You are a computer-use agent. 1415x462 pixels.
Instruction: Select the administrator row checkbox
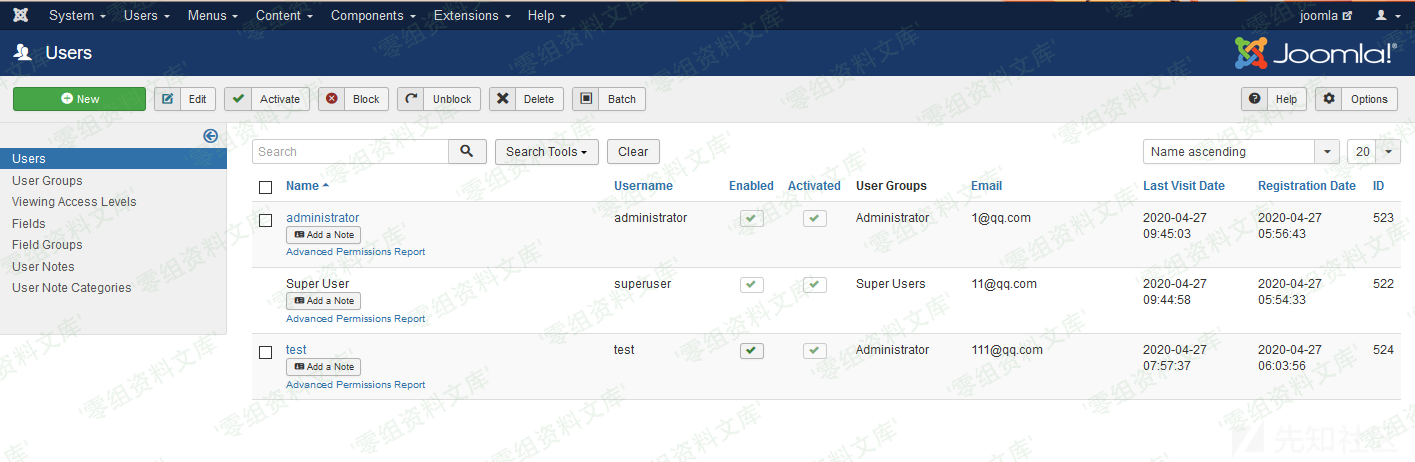pyautogui.click(x=266, y=220)
